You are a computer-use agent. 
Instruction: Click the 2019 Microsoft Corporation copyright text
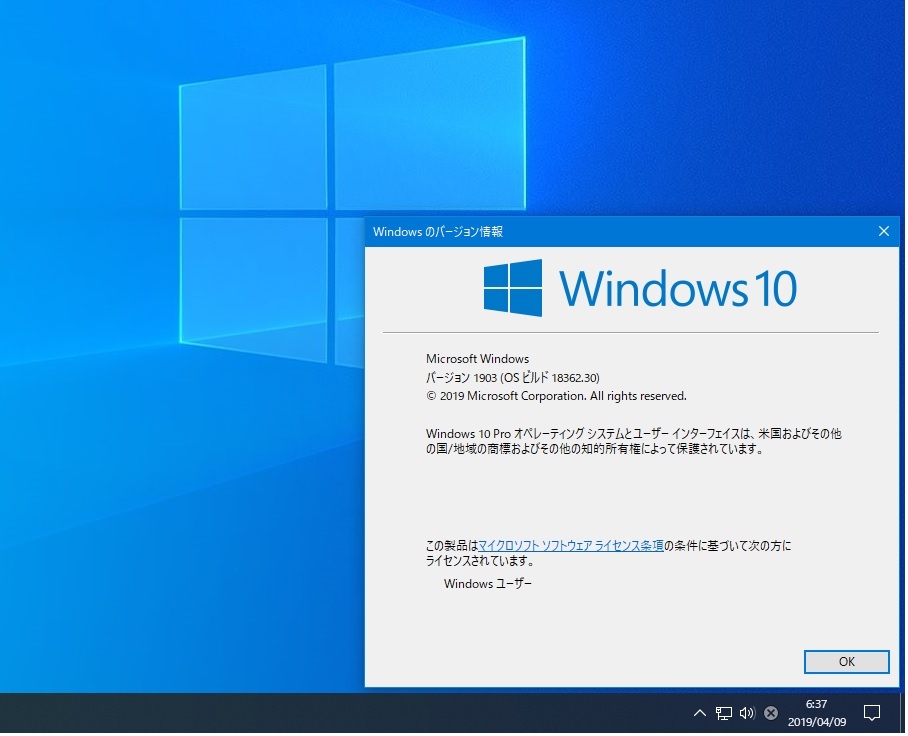[558, 397]
